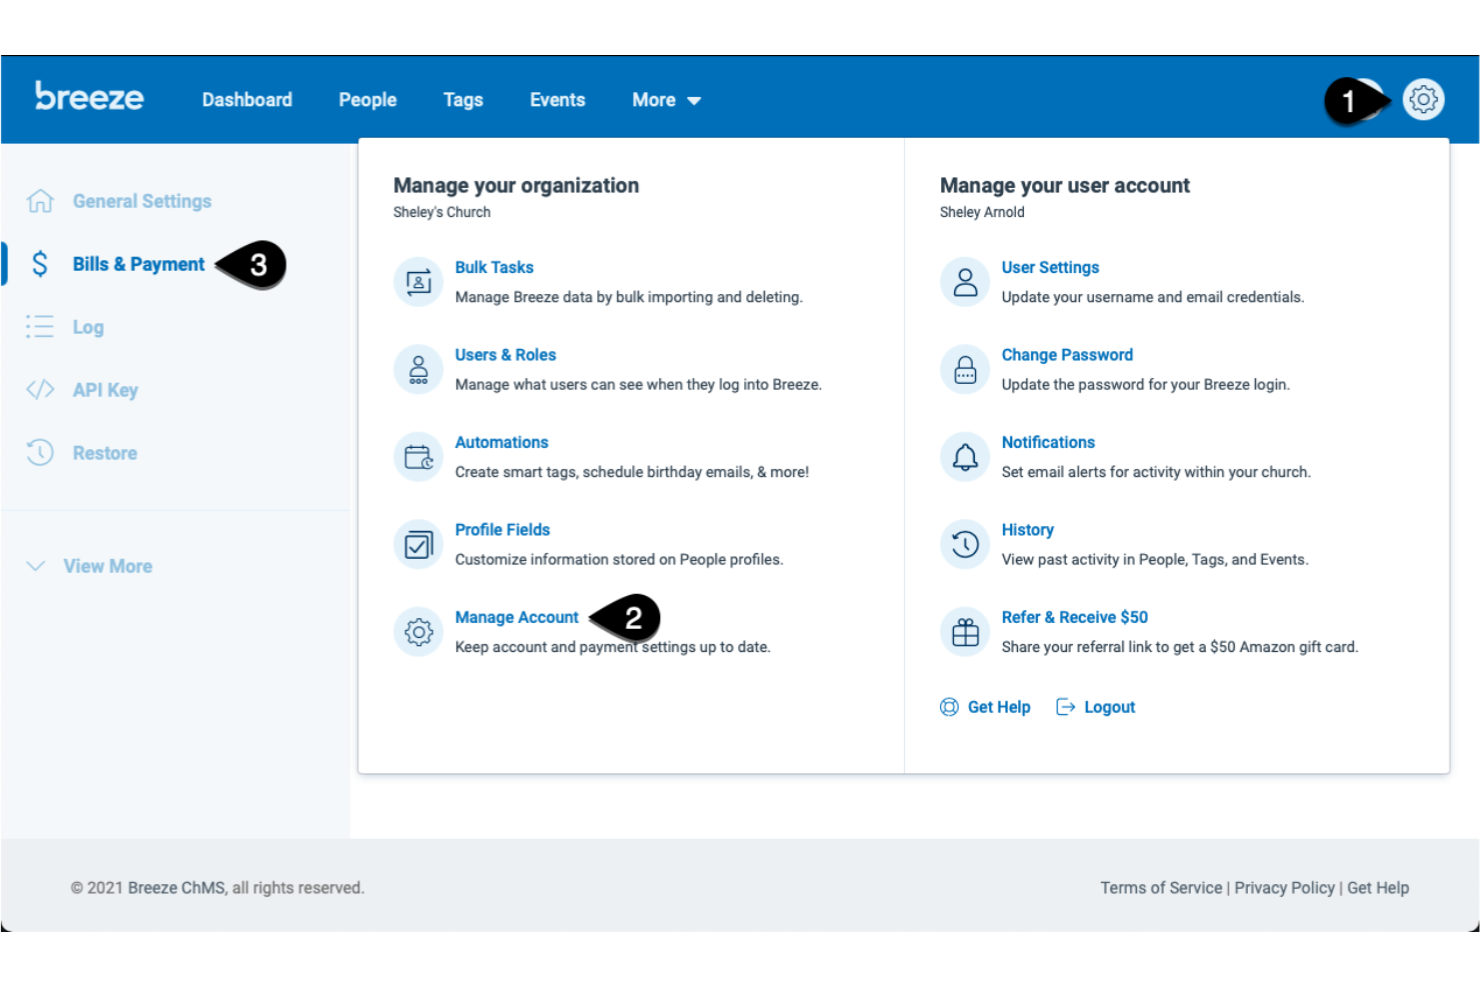
Task: Select Bills & Payment in sidebar
Action: (138, 263)
